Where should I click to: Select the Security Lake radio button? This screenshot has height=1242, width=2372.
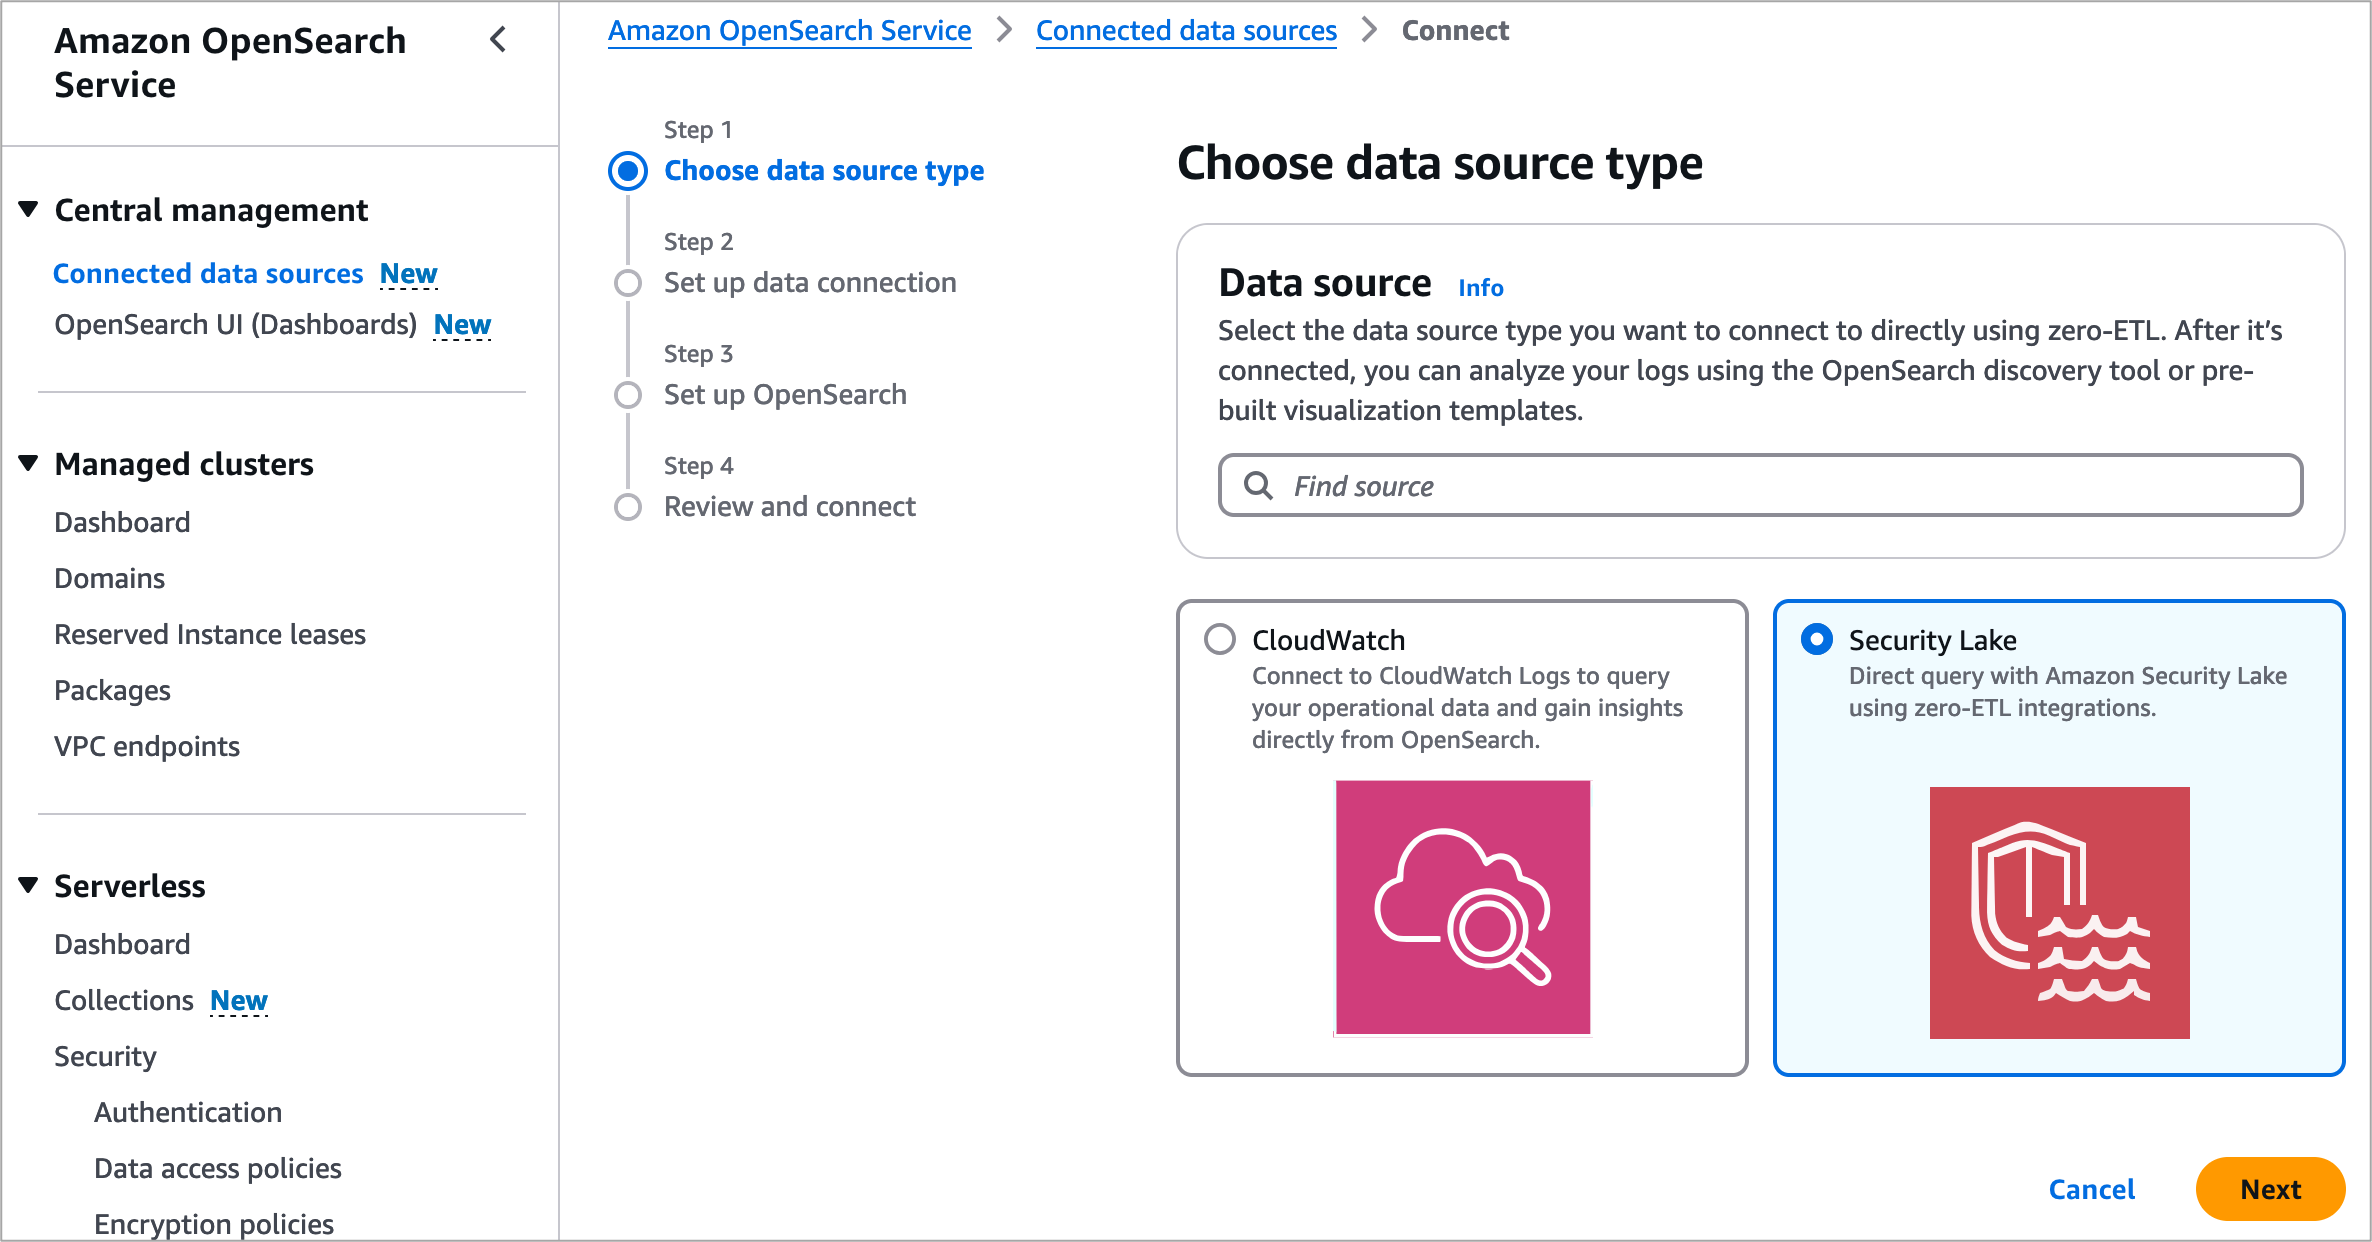[1816, 639]
